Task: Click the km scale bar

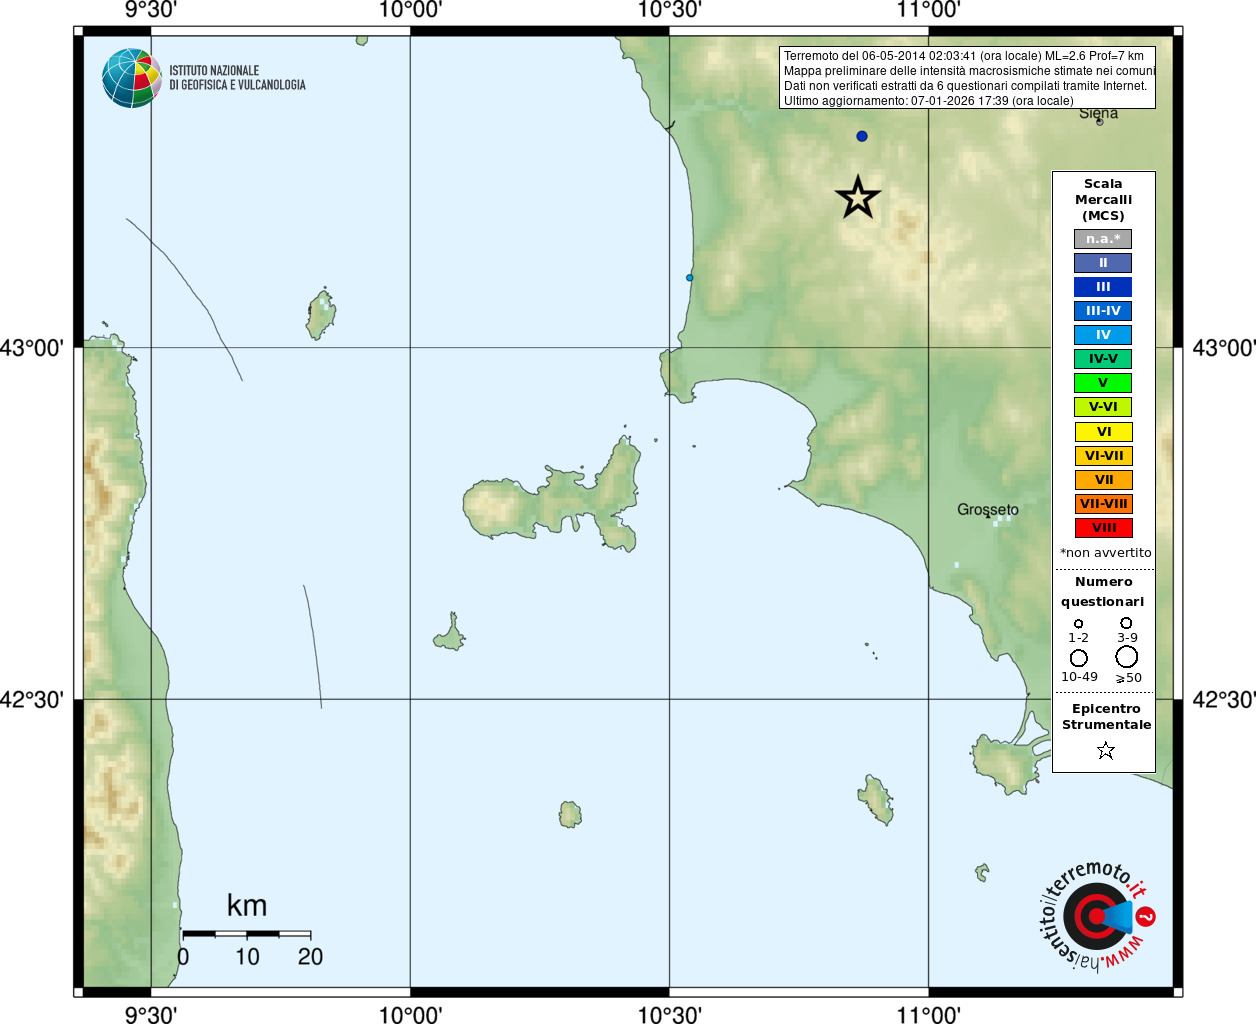Action: point(246,934)
